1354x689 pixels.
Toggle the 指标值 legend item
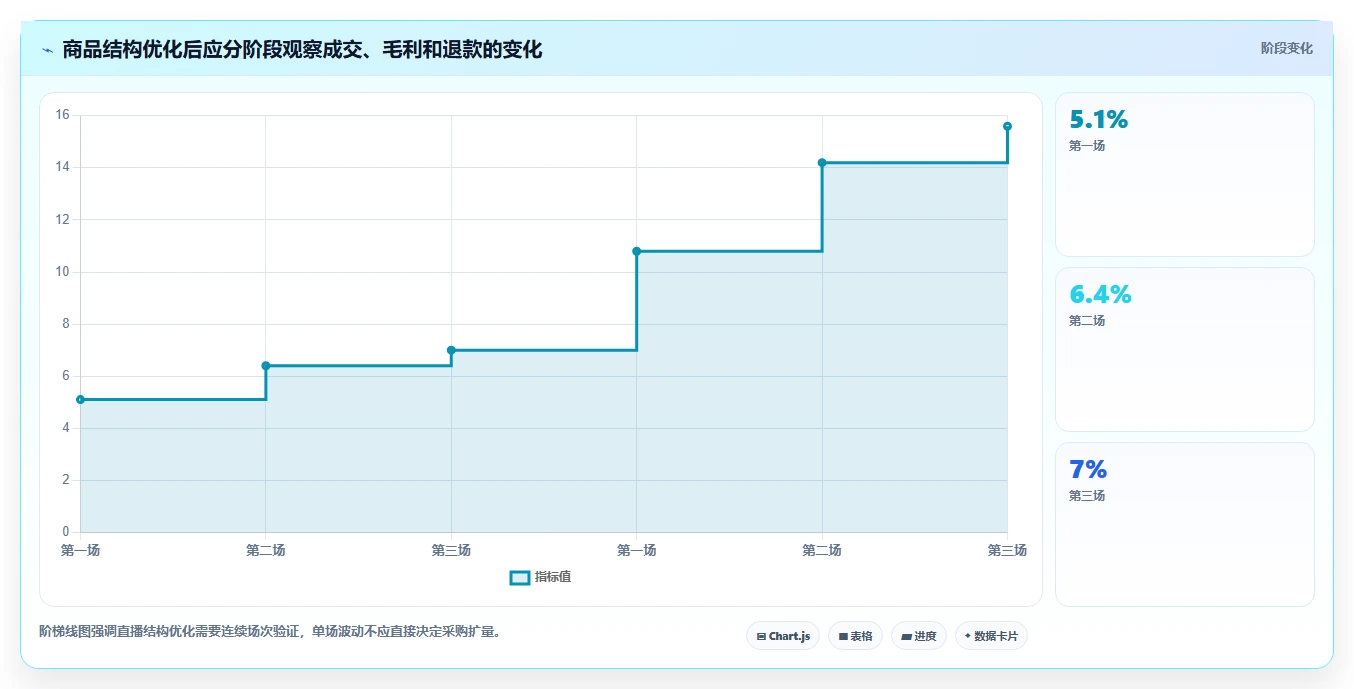coord(541,577)
